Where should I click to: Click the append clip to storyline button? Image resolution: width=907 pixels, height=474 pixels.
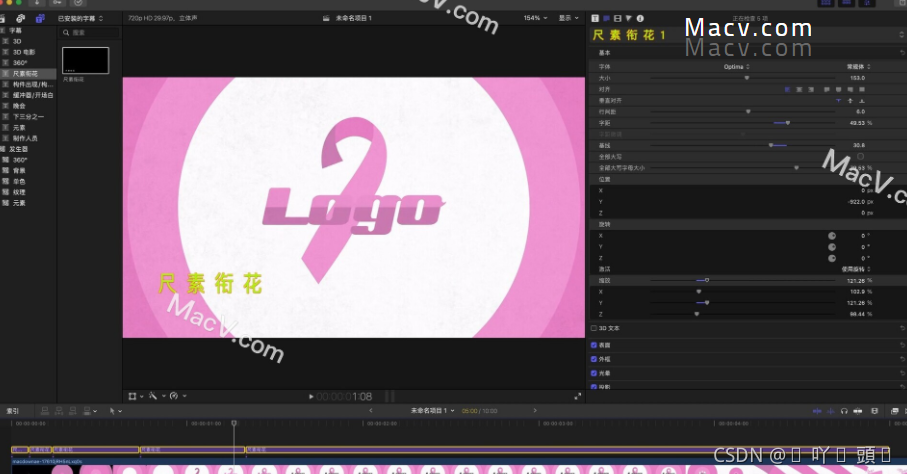point(73,411)
